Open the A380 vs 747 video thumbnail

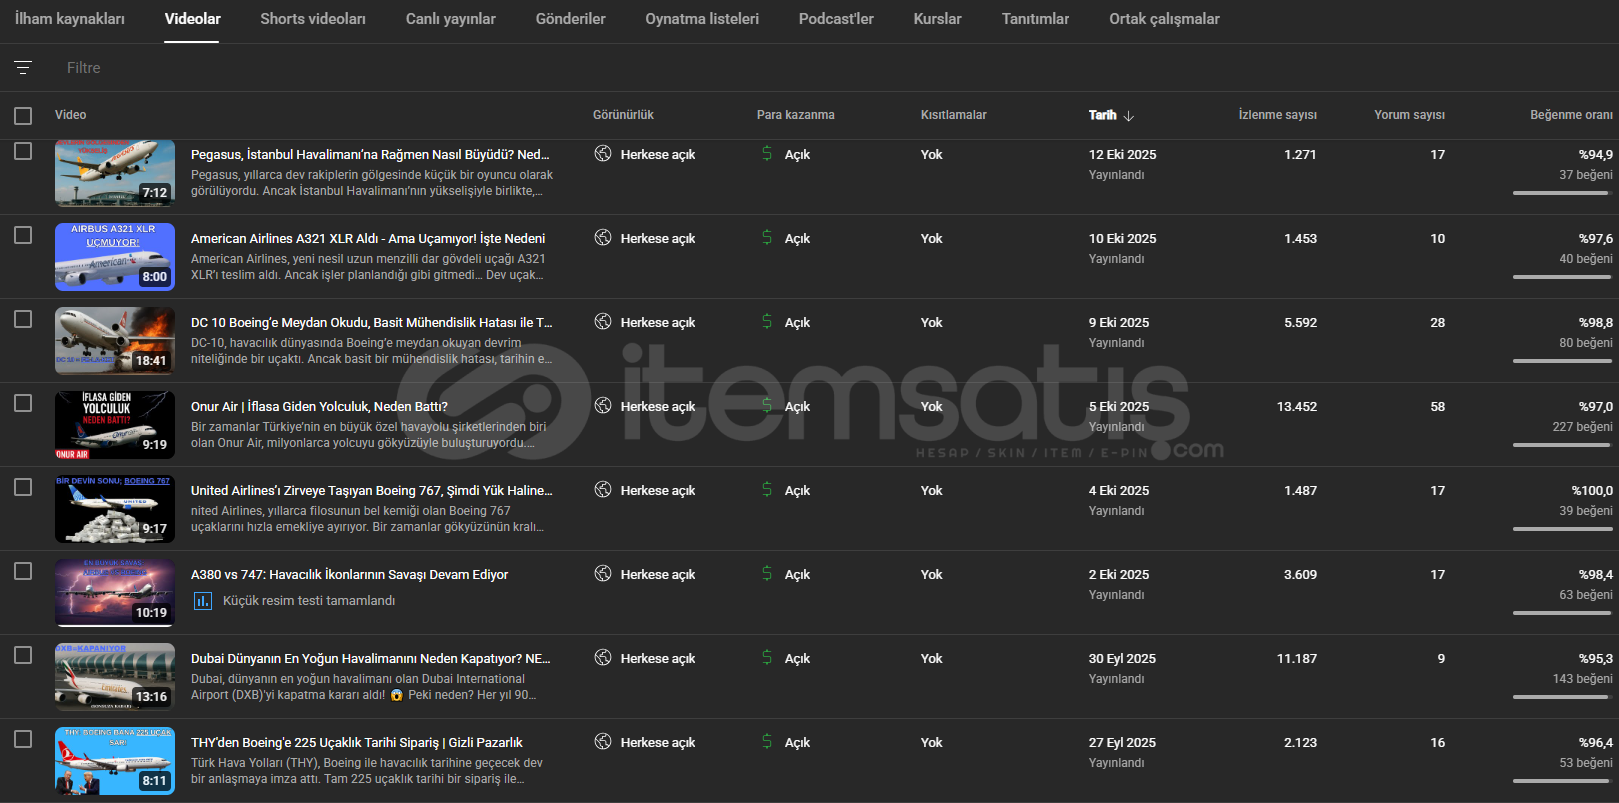point(115,592)
